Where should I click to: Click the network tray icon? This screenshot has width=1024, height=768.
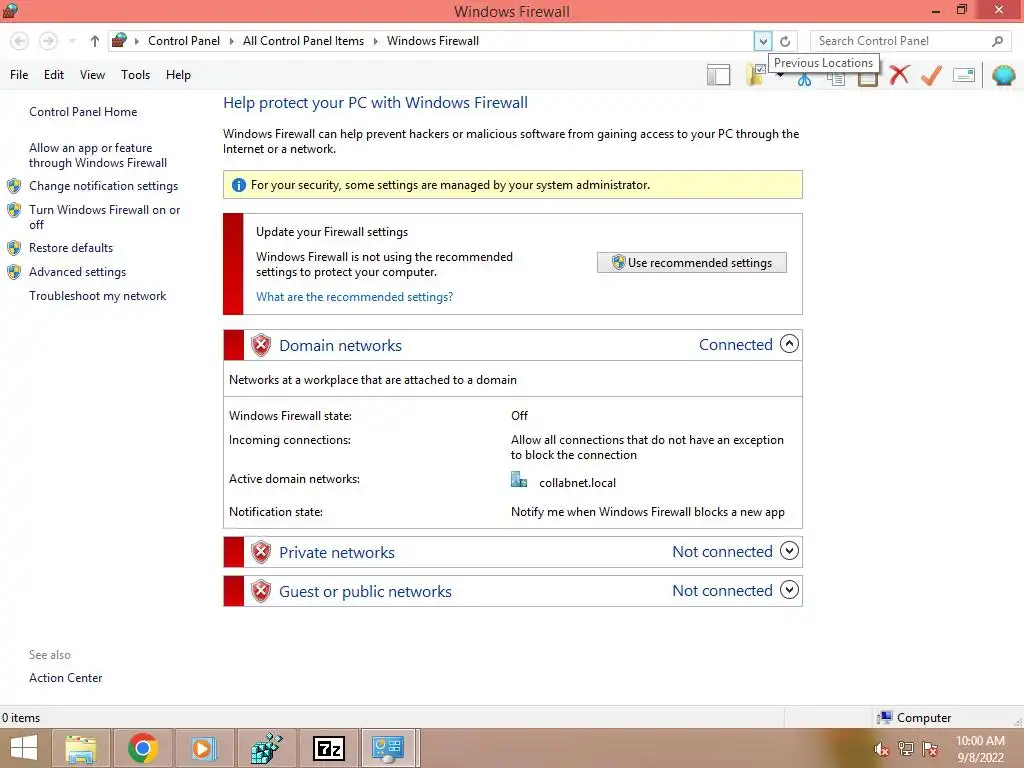[906, 749]
